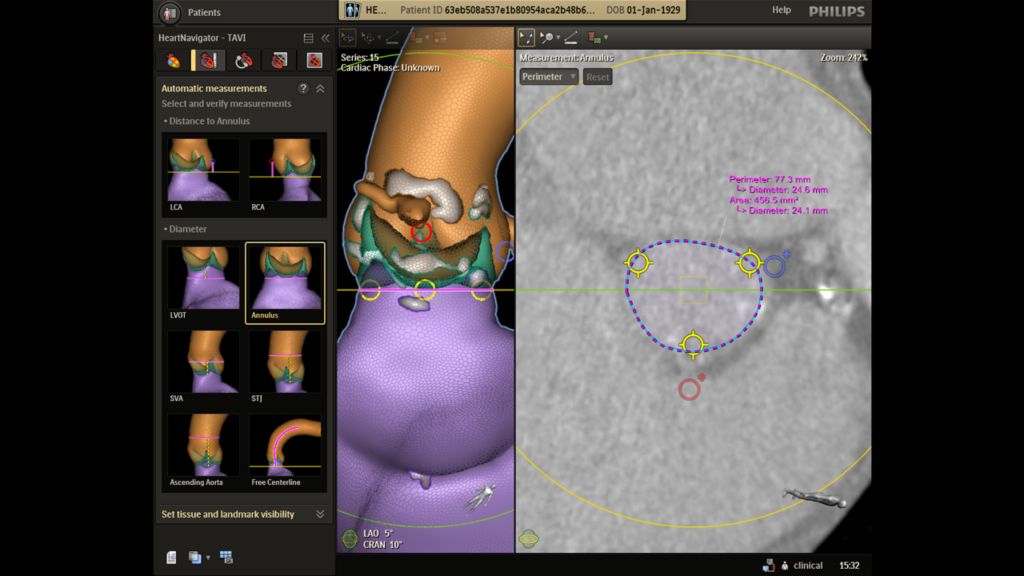Click the yellow top-left annulus landmark marker
Image resolution: width=1024 pixels, height=576 pixels.
(x=637, y=263)
